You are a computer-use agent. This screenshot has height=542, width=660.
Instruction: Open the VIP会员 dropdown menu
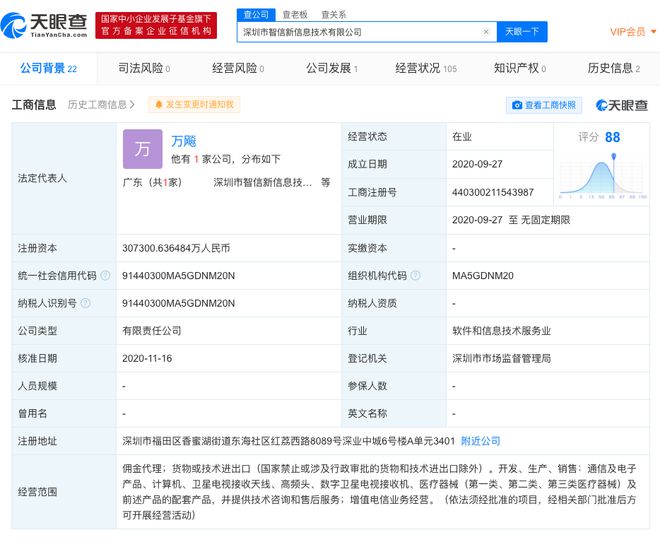coord(630,32)
